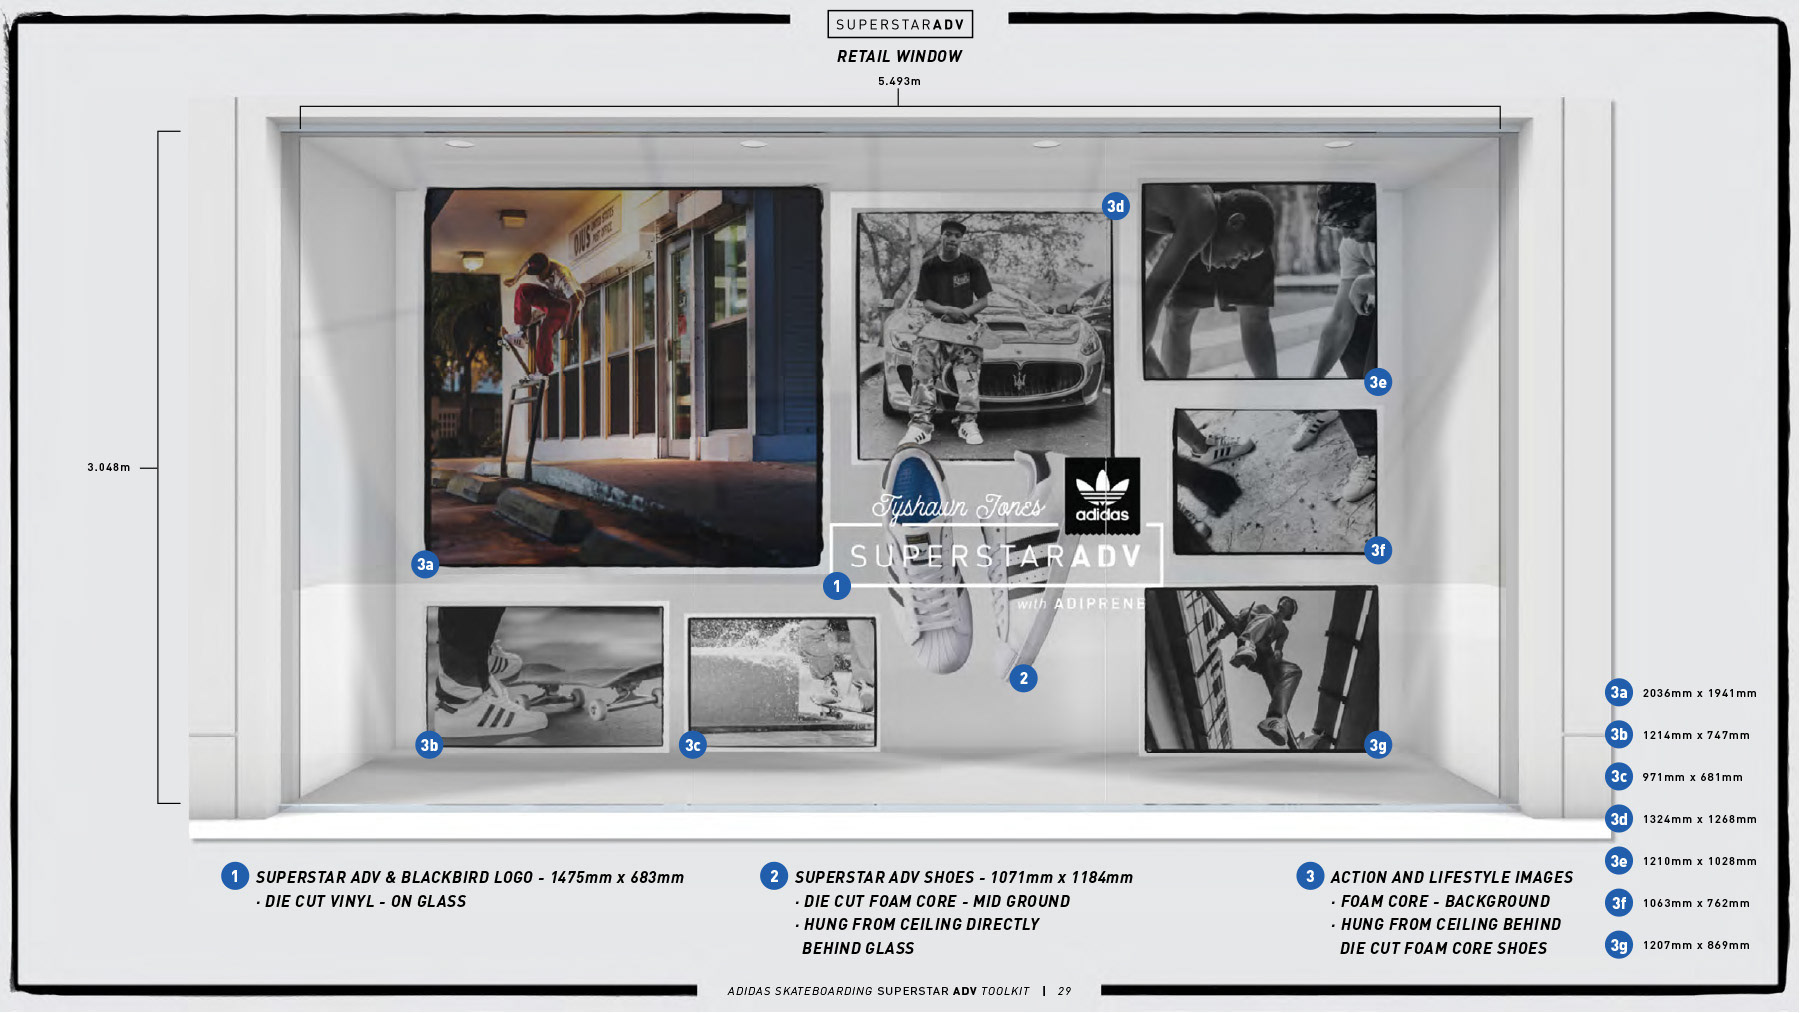
Task: Click the 1214mm x 747mm size text
Action: pyautogui.click(x=1696, y=735)
